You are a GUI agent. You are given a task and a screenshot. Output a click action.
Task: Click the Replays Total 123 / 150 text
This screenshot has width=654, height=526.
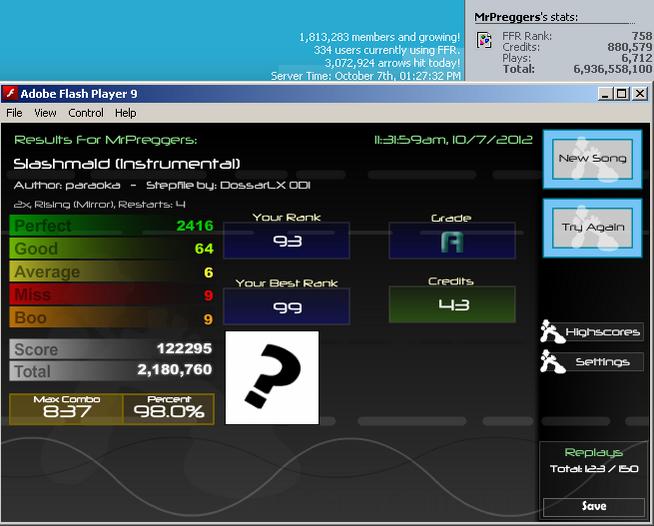point(594,469)
